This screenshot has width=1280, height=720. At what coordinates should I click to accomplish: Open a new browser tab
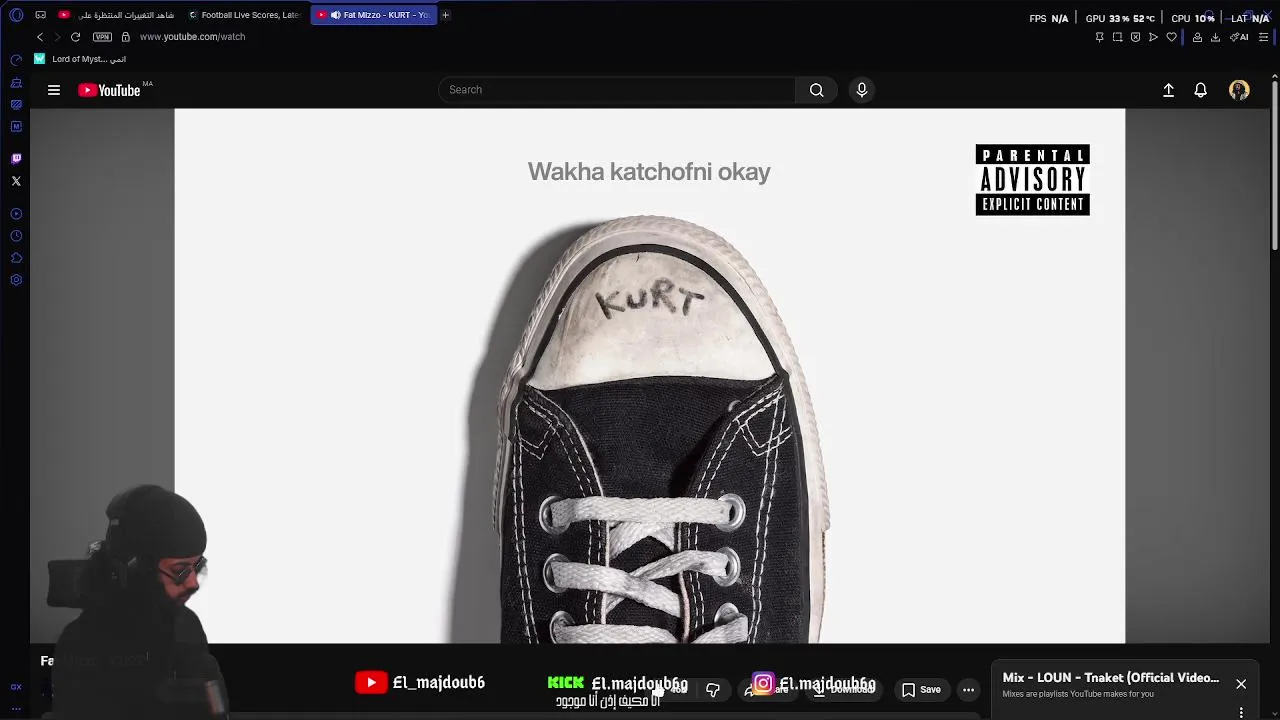446,15
